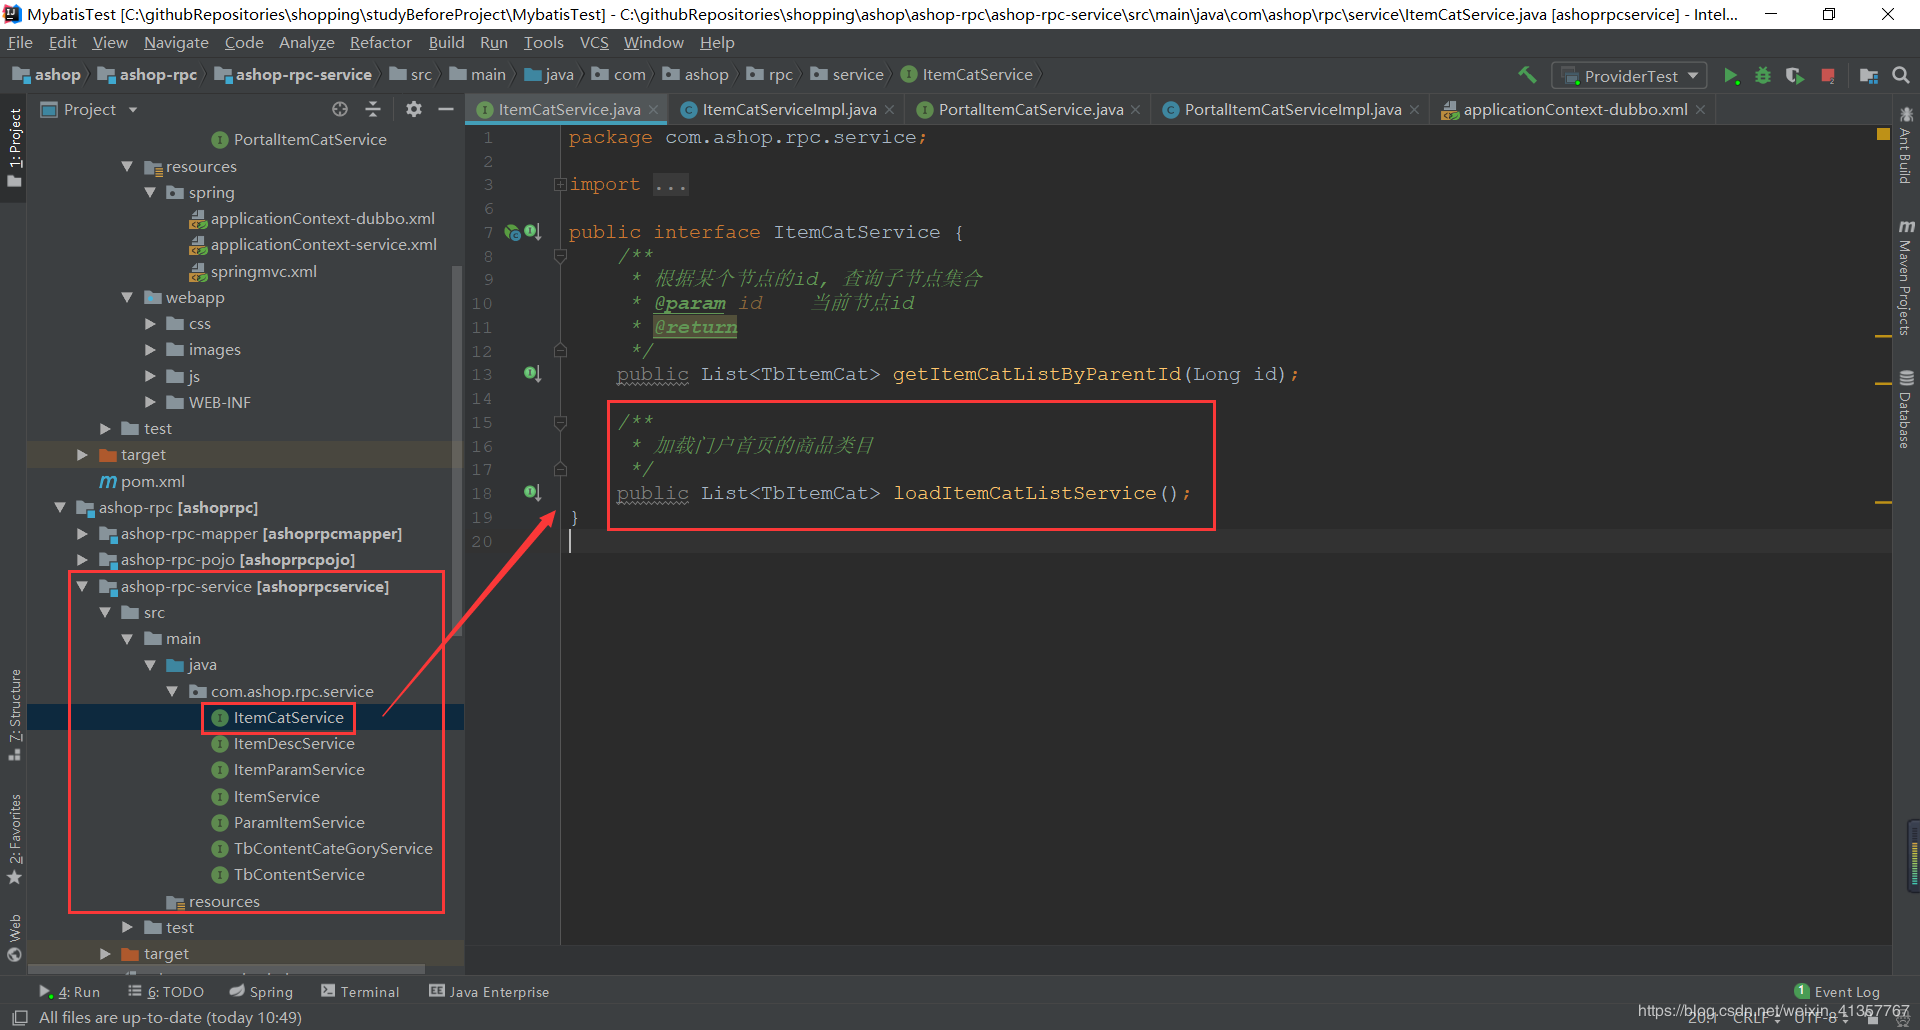Close the applicationContext-dubbo.xml tab
Image resolution: width=1920 pixels, height=1030 pixels.
(1700, 110)
